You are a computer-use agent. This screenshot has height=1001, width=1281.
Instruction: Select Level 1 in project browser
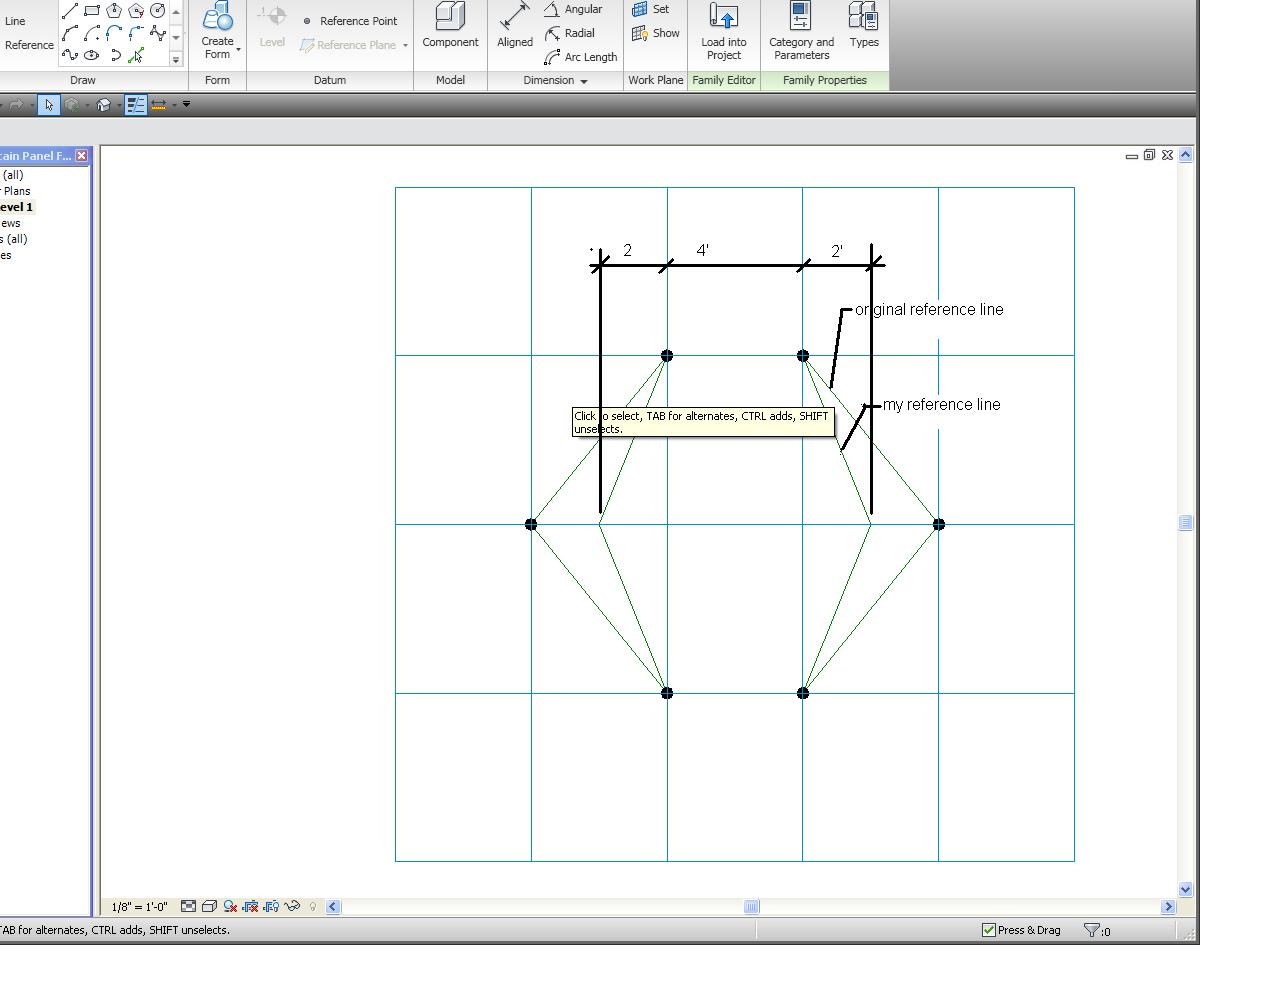point(17,207)
